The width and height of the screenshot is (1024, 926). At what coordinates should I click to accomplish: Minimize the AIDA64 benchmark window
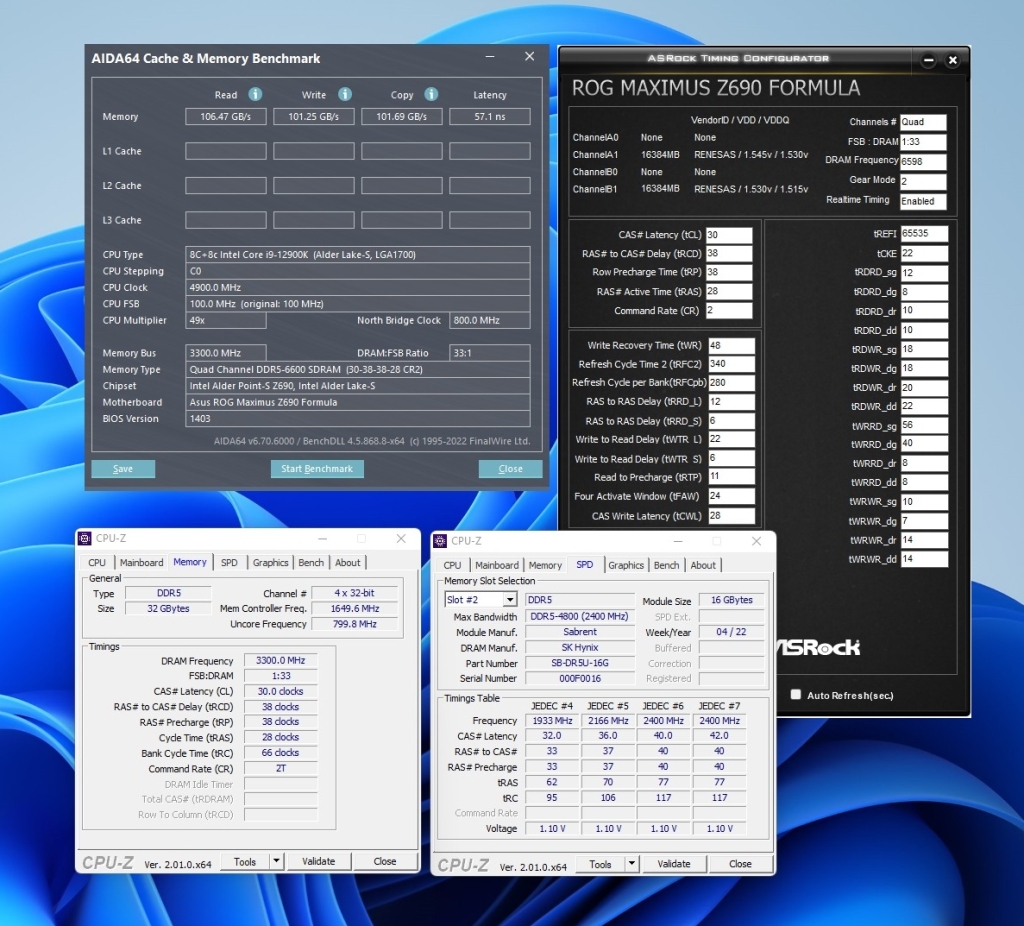pos(490,57)
